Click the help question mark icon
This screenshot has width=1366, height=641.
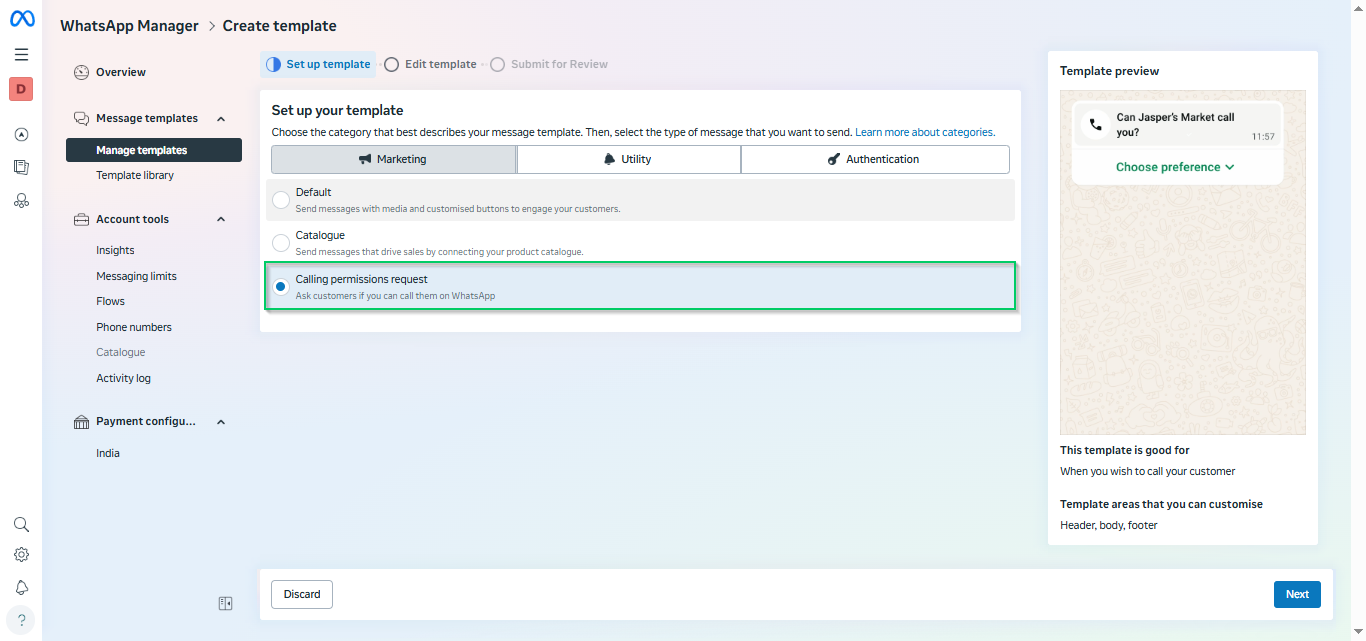pos(21,620)
